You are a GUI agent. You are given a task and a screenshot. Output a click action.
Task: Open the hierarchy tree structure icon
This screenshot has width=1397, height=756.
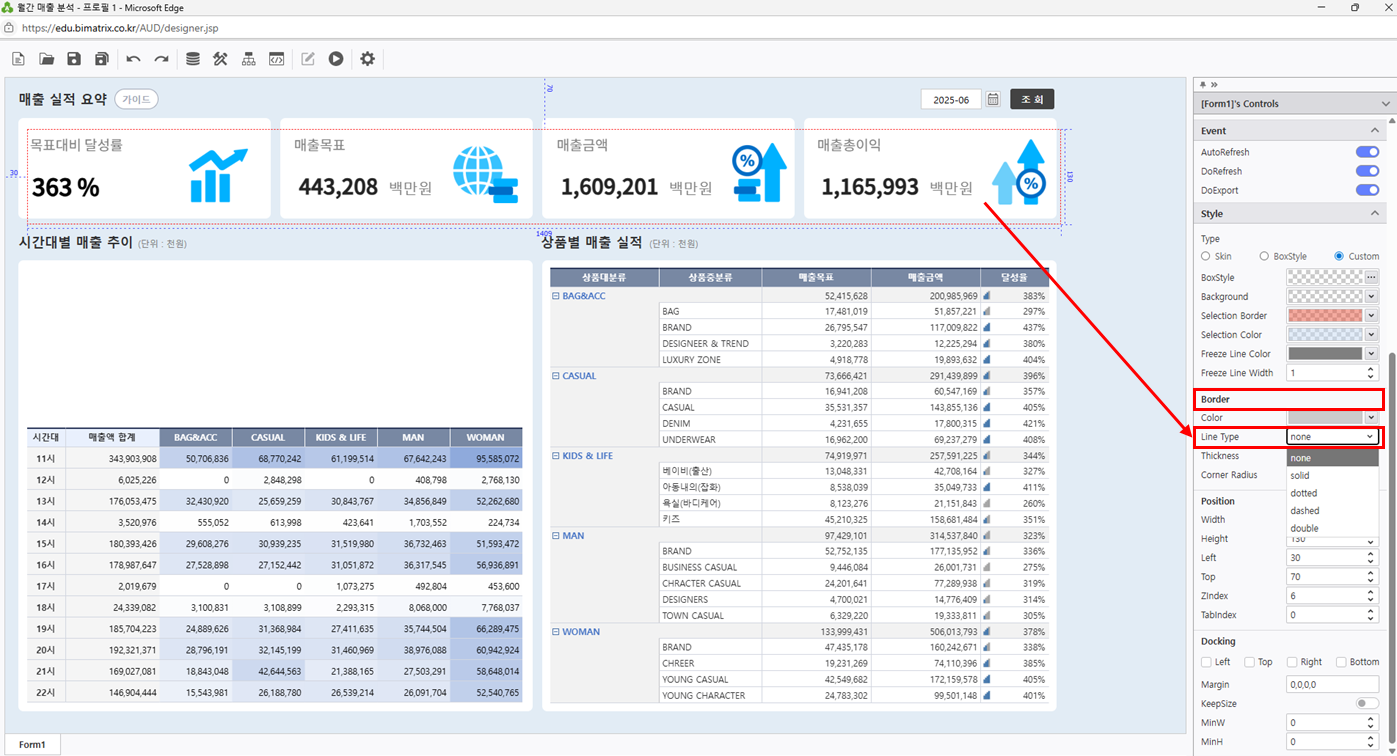coord(248,59)
